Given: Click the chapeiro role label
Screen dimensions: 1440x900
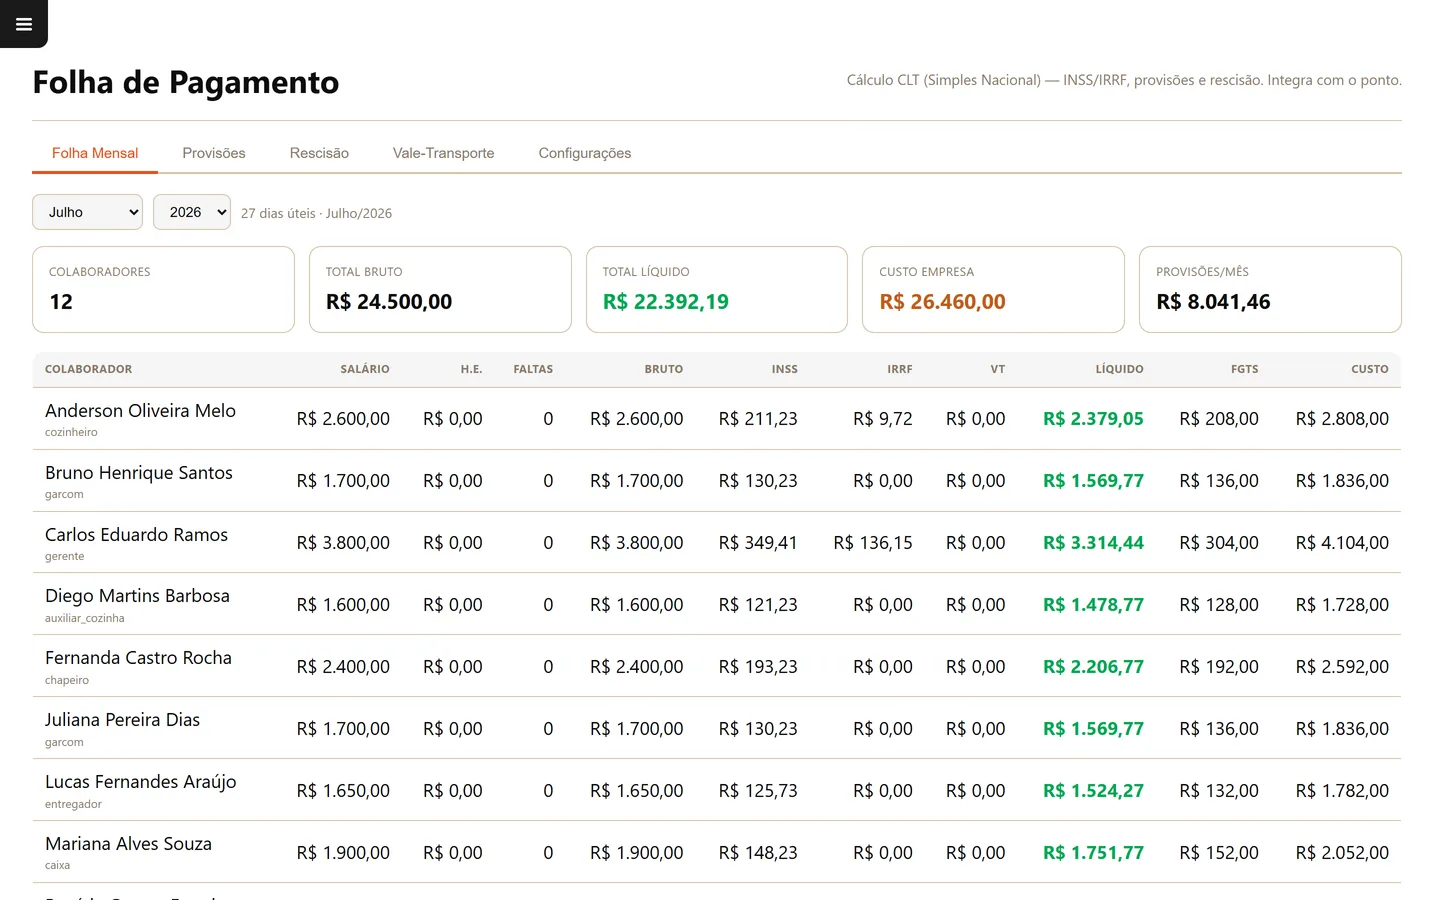Looking at the screenshot, I should pos(67,680).
